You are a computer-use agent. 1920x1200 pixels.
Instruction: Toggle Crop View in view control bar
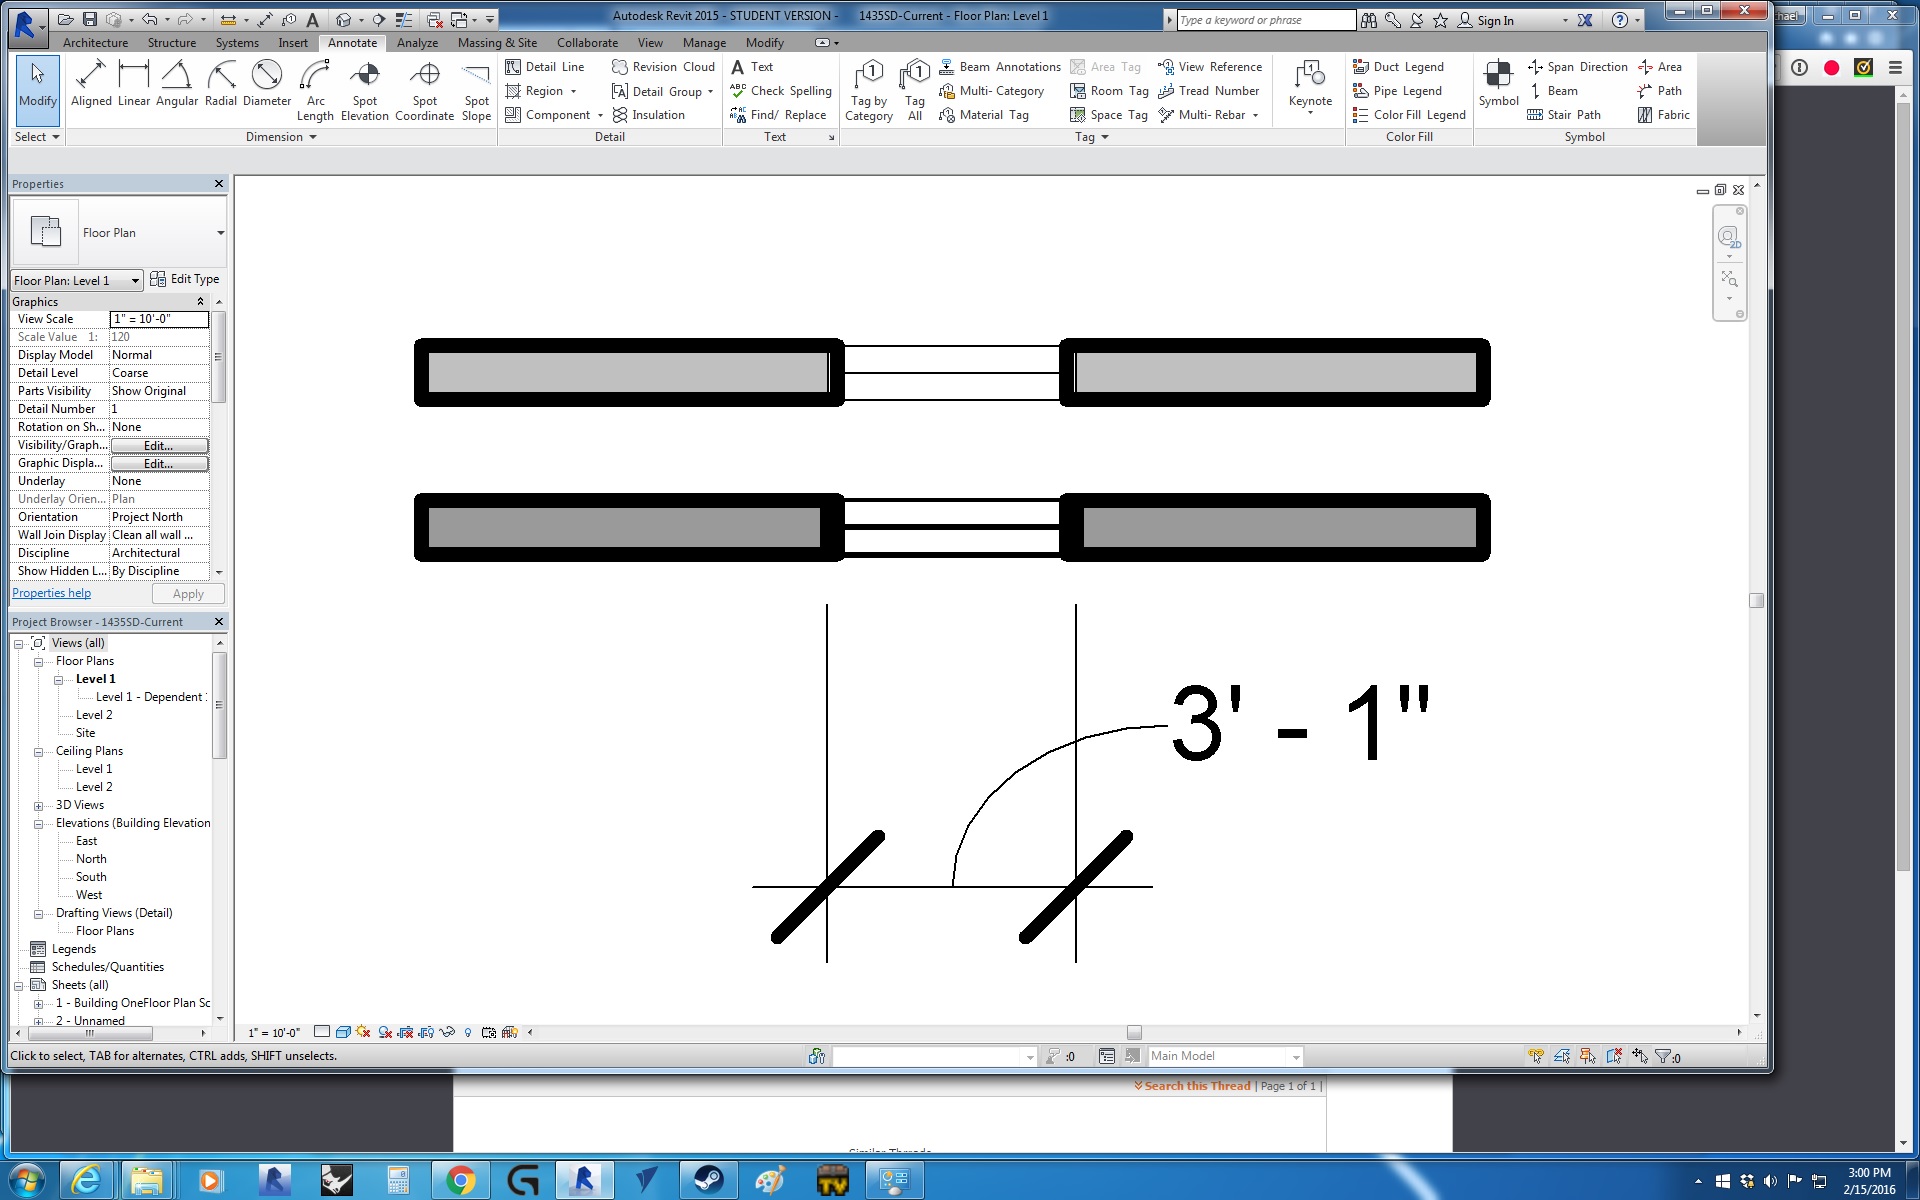click(405, 1032)
